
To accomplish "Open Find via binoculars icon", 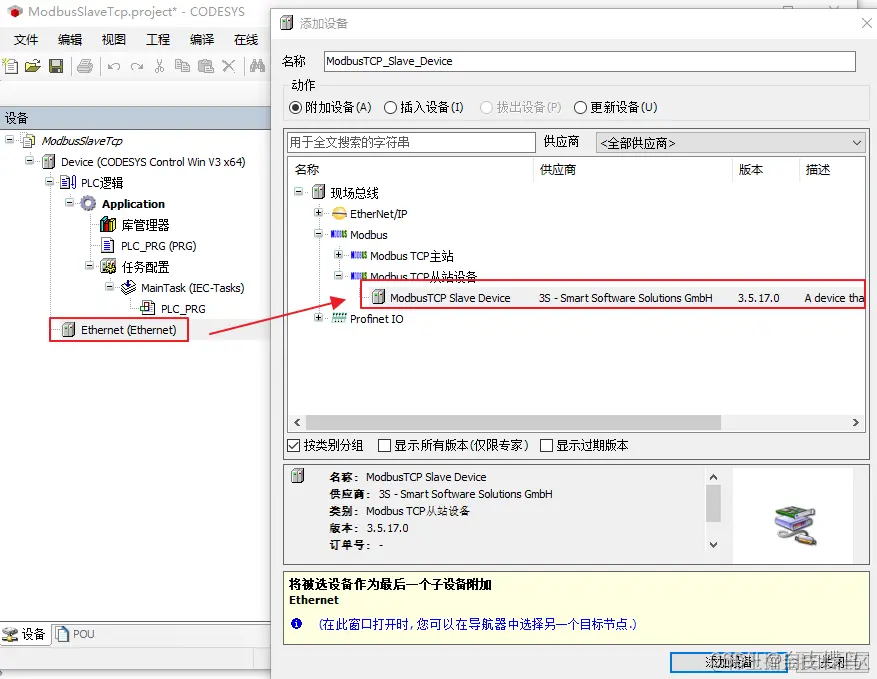I will coord(257,66).
